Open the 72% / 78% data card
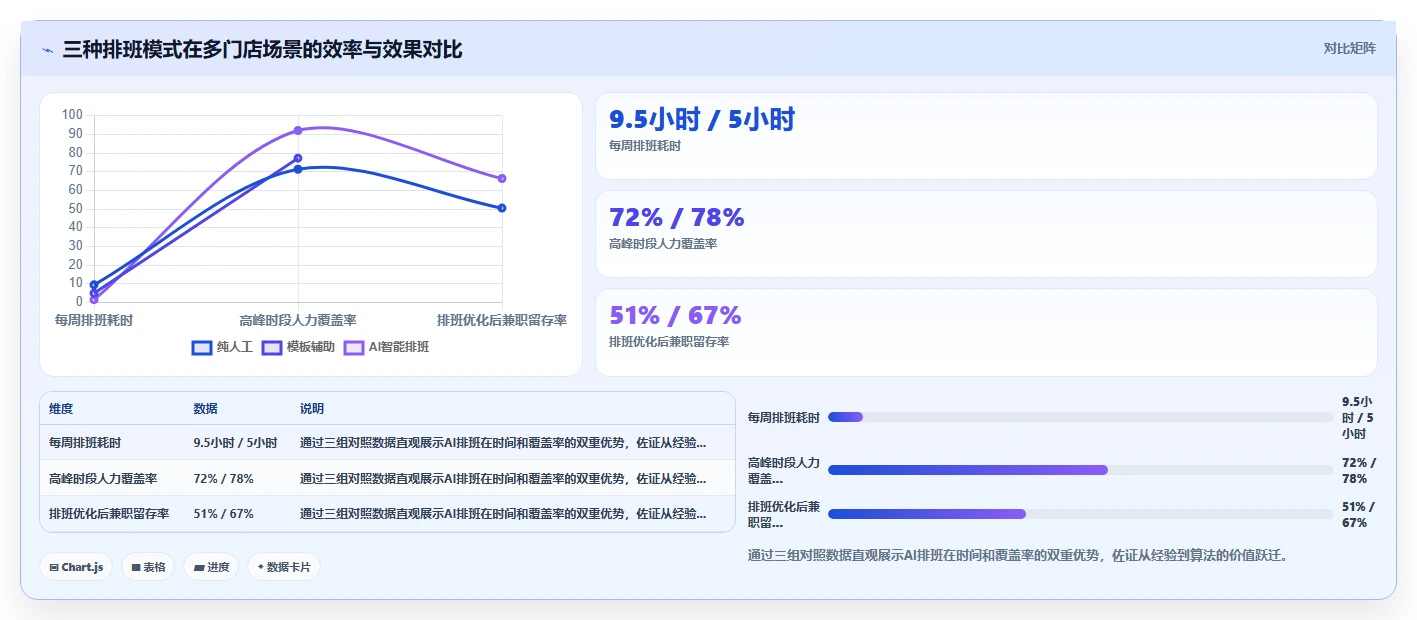 pyautogui.click(x=986, y=234)
